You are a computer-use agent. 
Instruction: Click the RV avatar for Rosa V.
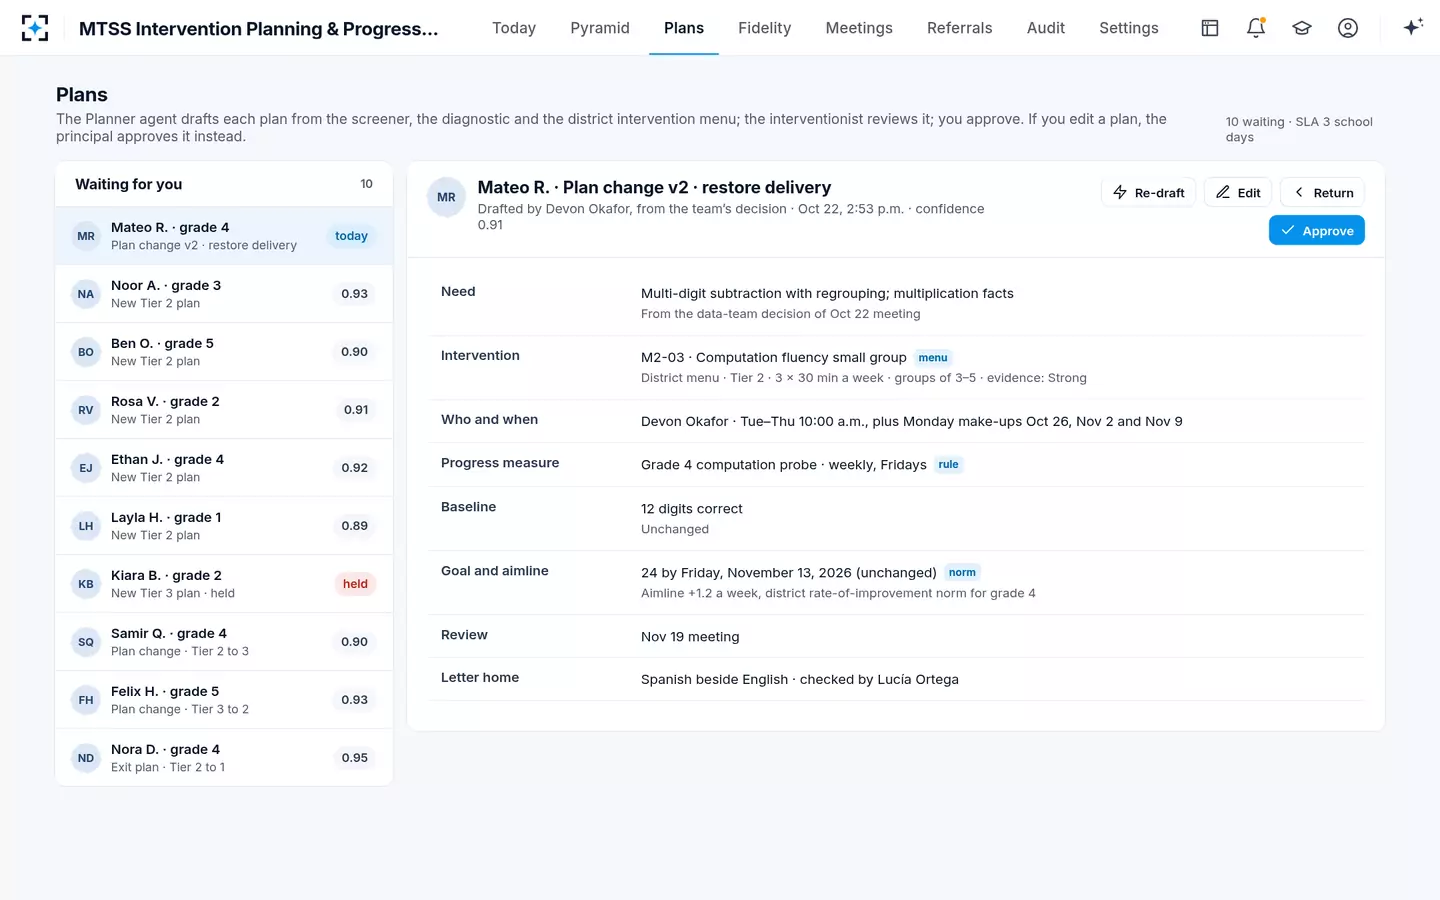click(86, 410)
